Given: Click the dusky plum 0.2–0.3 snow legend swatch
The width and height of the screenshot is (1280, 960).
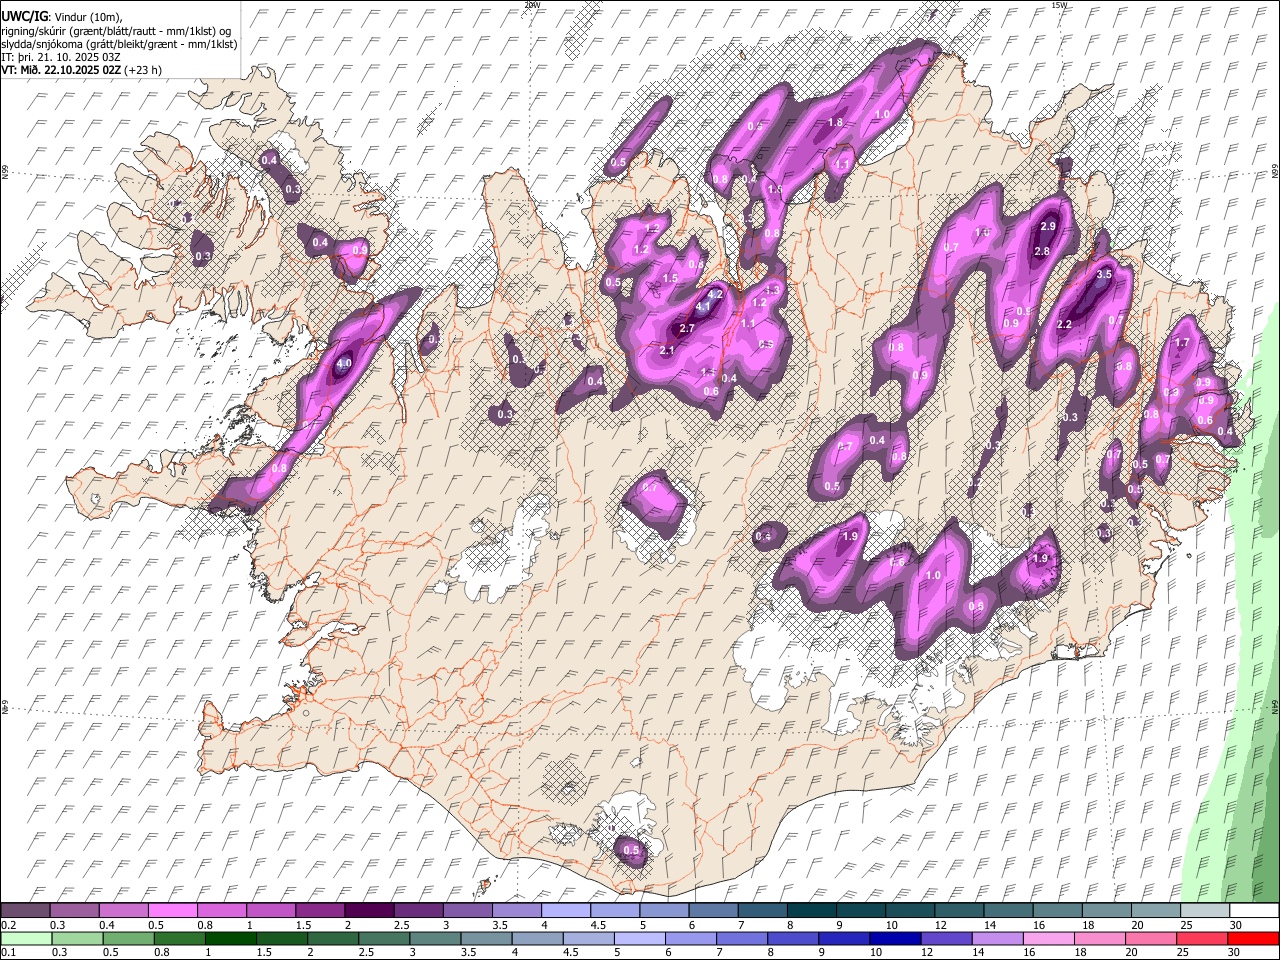Looking at the screenshot, I should 26,911.
